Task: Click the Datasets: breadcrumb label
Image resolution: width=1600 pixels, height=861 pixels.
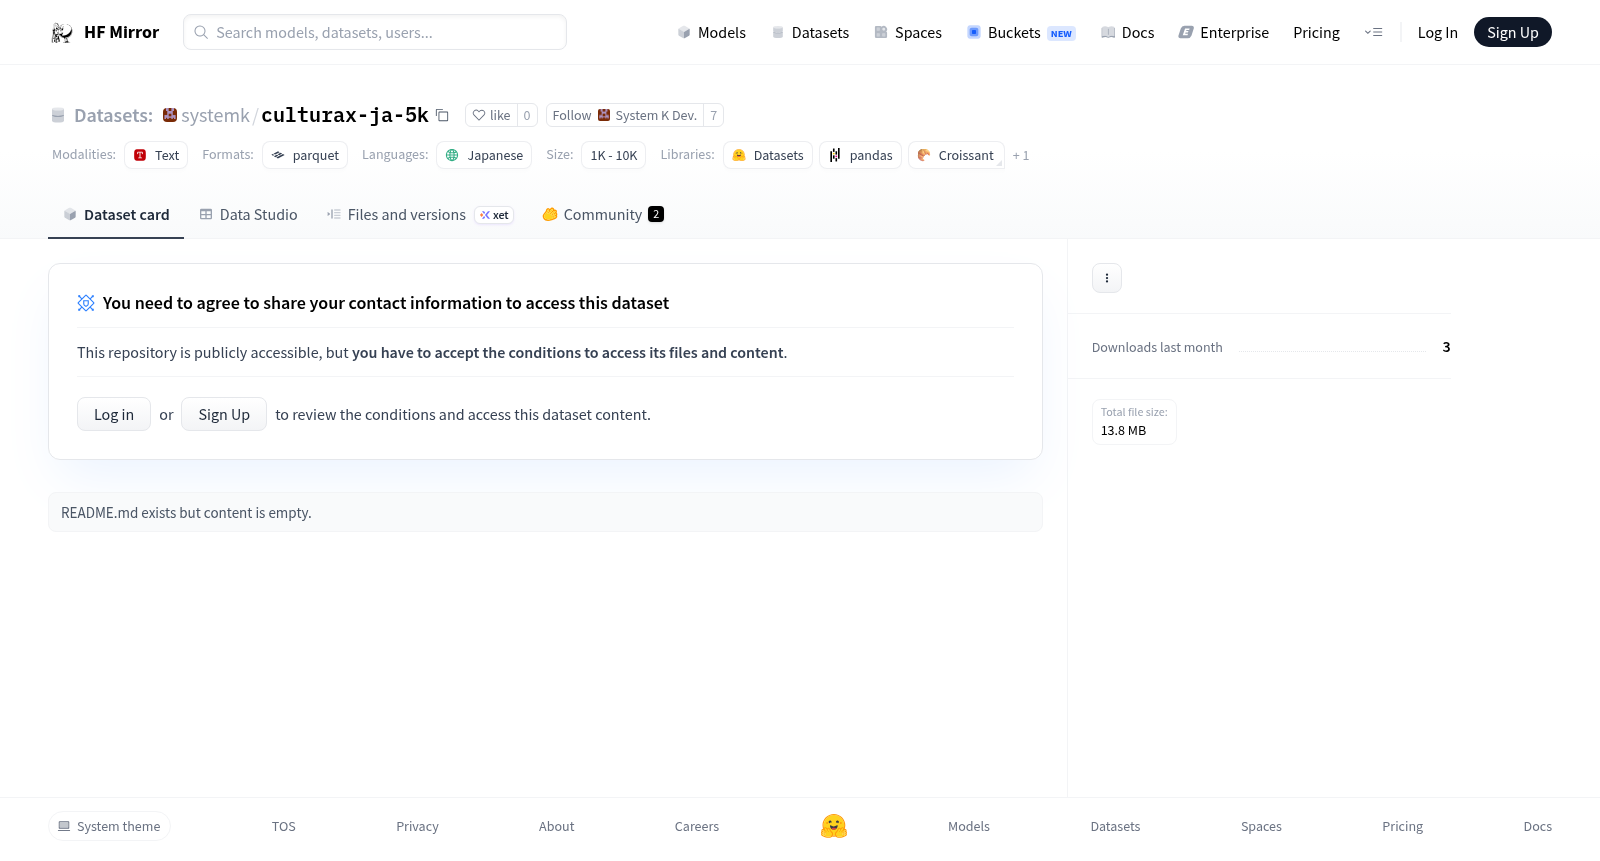Action: pos(102,115)
